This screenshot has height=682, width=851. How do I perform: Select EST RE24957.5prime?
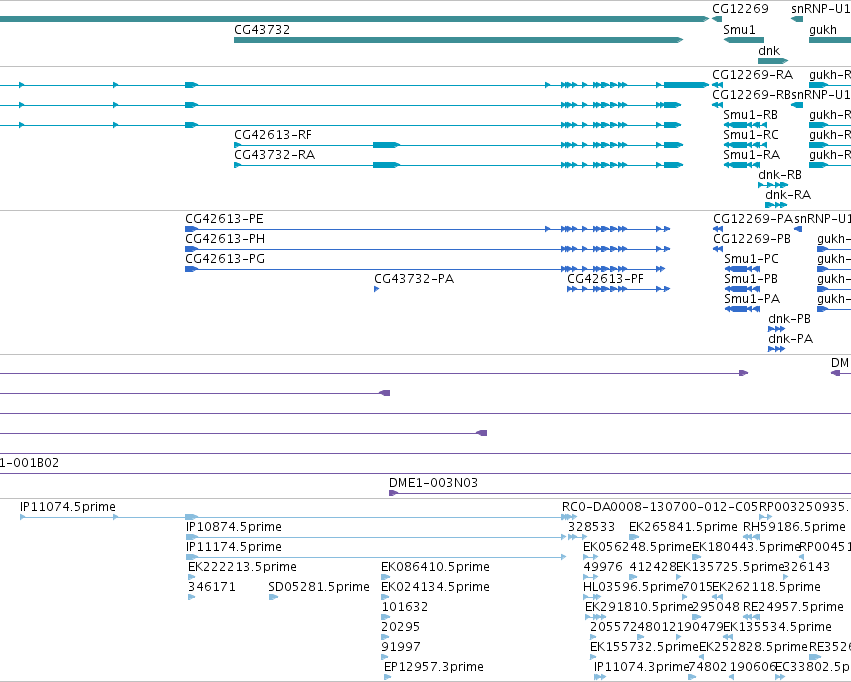[x=751, y=617]
